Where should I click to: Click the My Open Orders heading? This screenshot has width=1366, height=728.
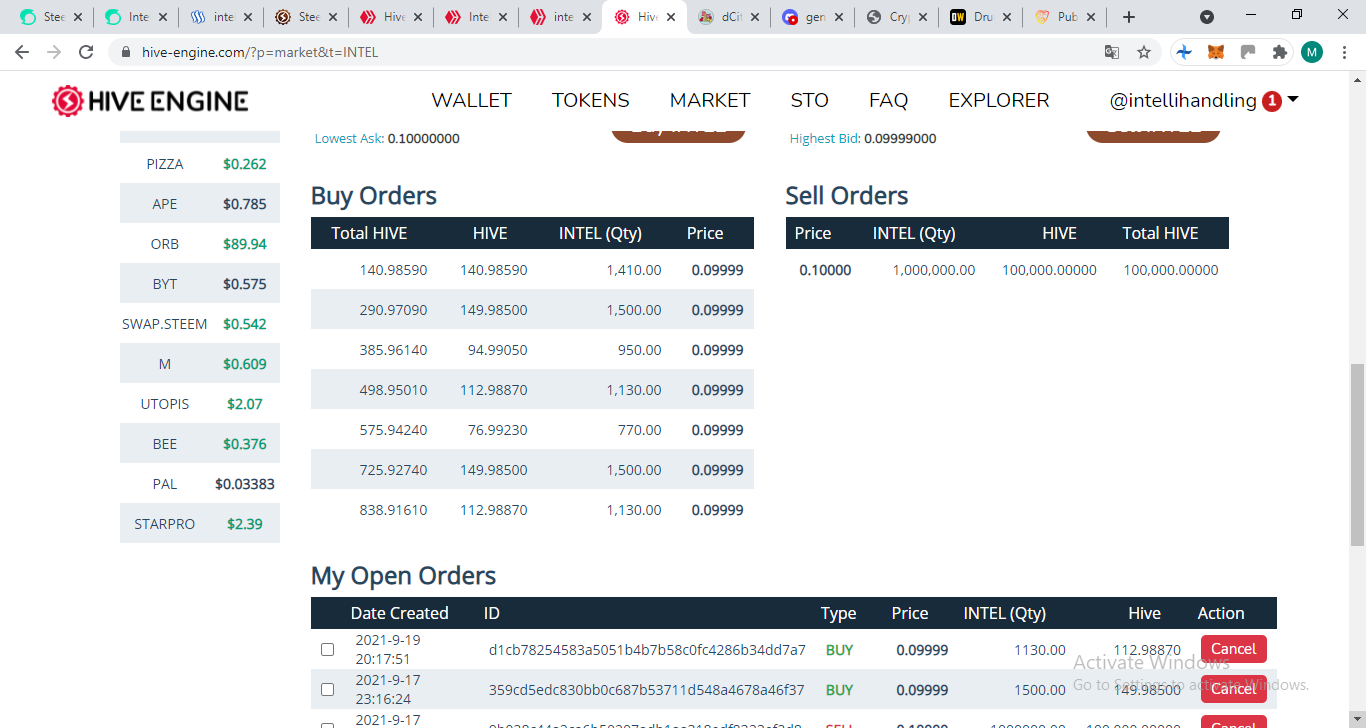point(403,576)
